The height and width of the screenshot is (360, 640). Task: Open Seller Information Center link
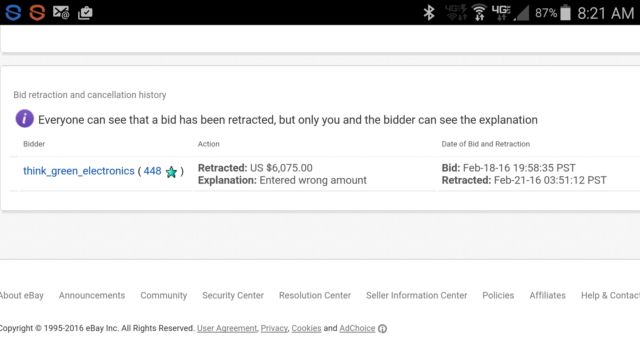point(416,295)
